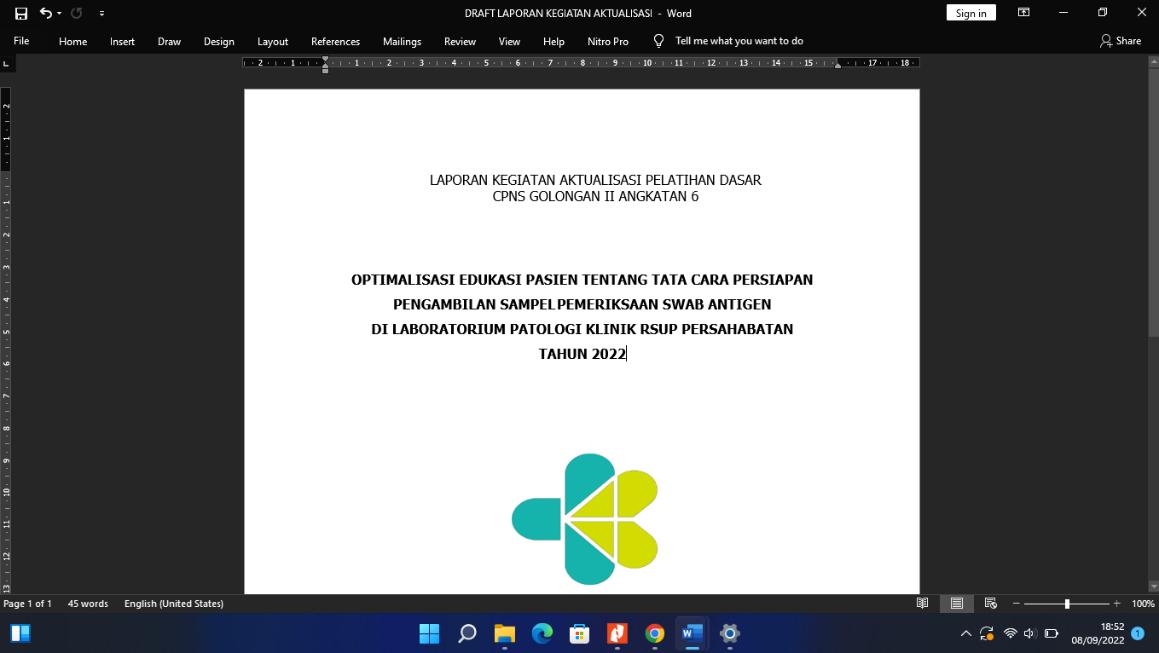Open Google Chrome from taskbar

pos(655,634)
